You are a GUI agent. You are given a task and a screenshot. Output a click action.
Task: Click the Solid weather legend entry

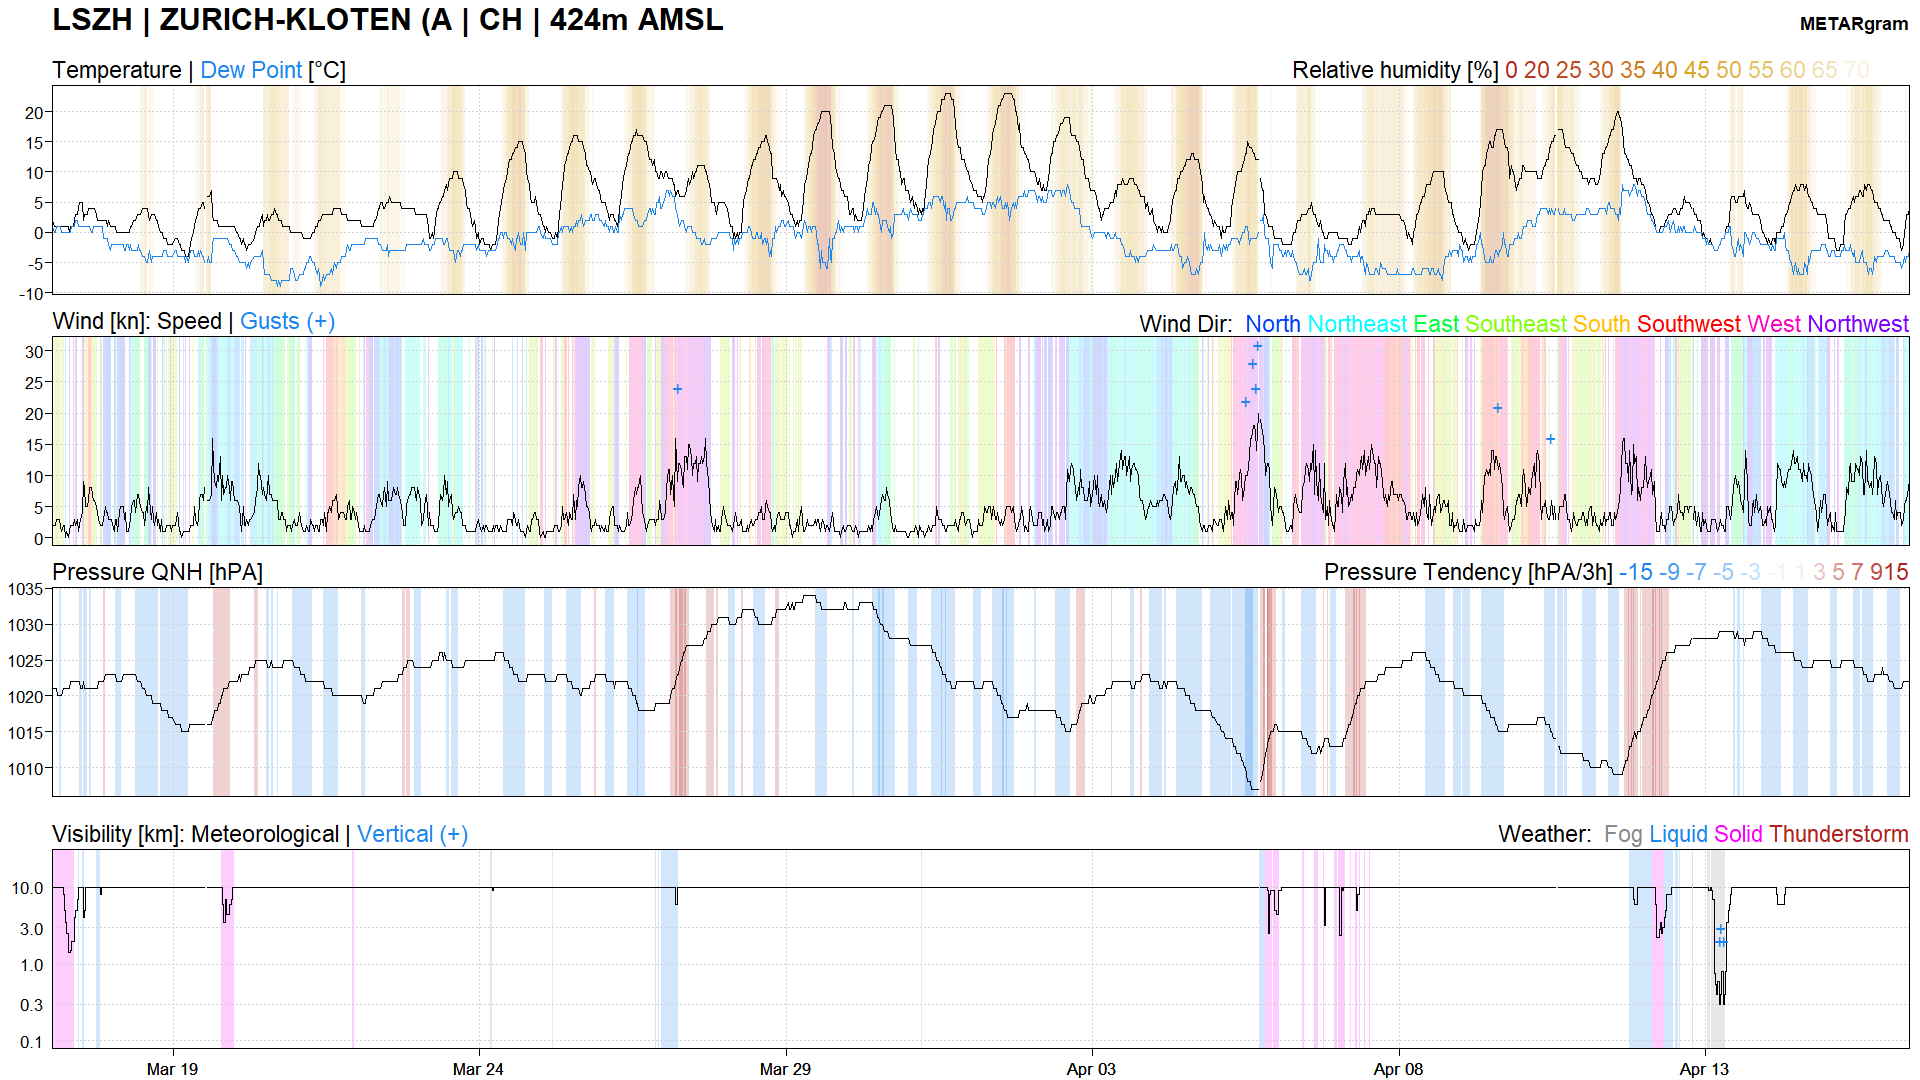[1737, 834]
